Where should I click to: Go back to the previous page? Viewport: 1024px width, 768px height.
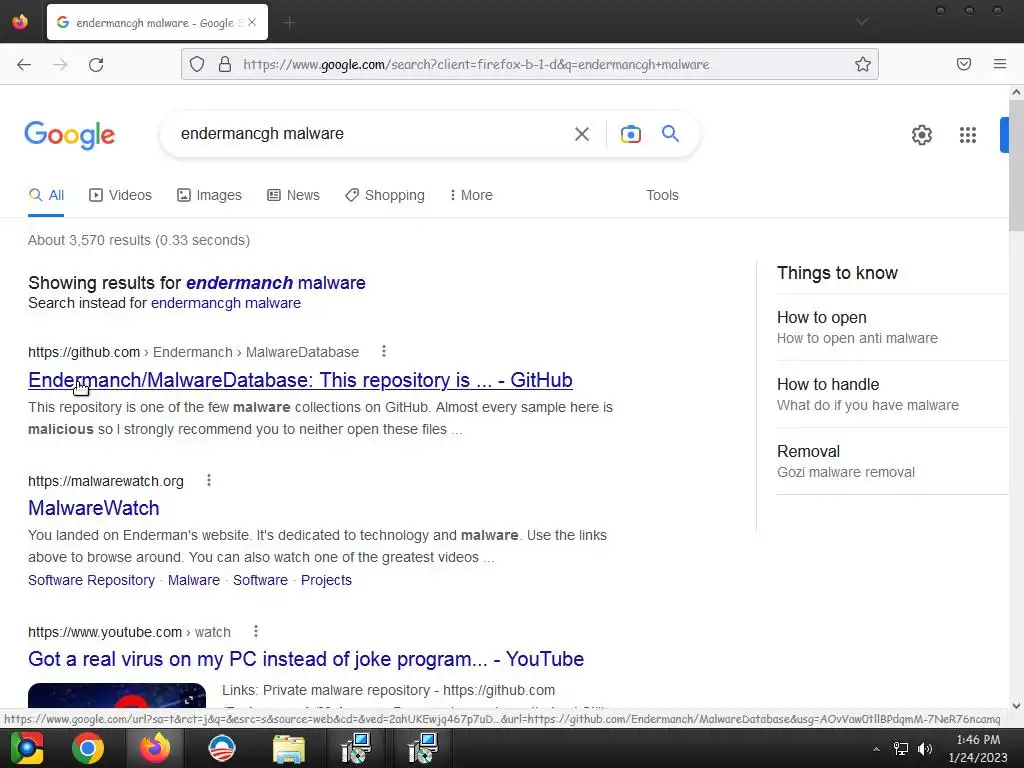click(x=24, y=64)
